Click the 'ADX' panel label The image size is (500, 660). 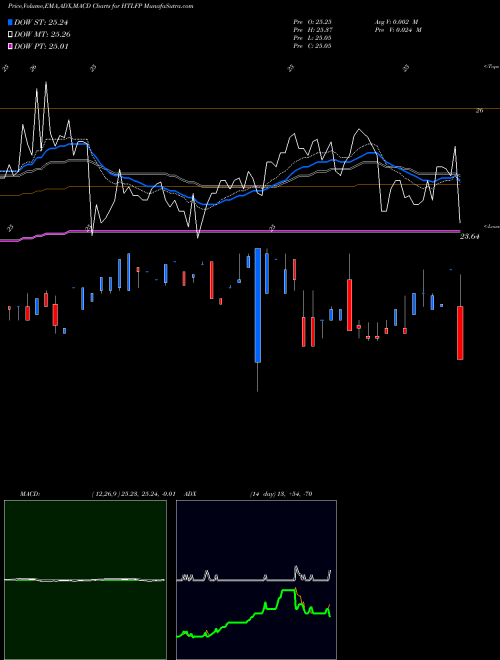tap(190, 494)
